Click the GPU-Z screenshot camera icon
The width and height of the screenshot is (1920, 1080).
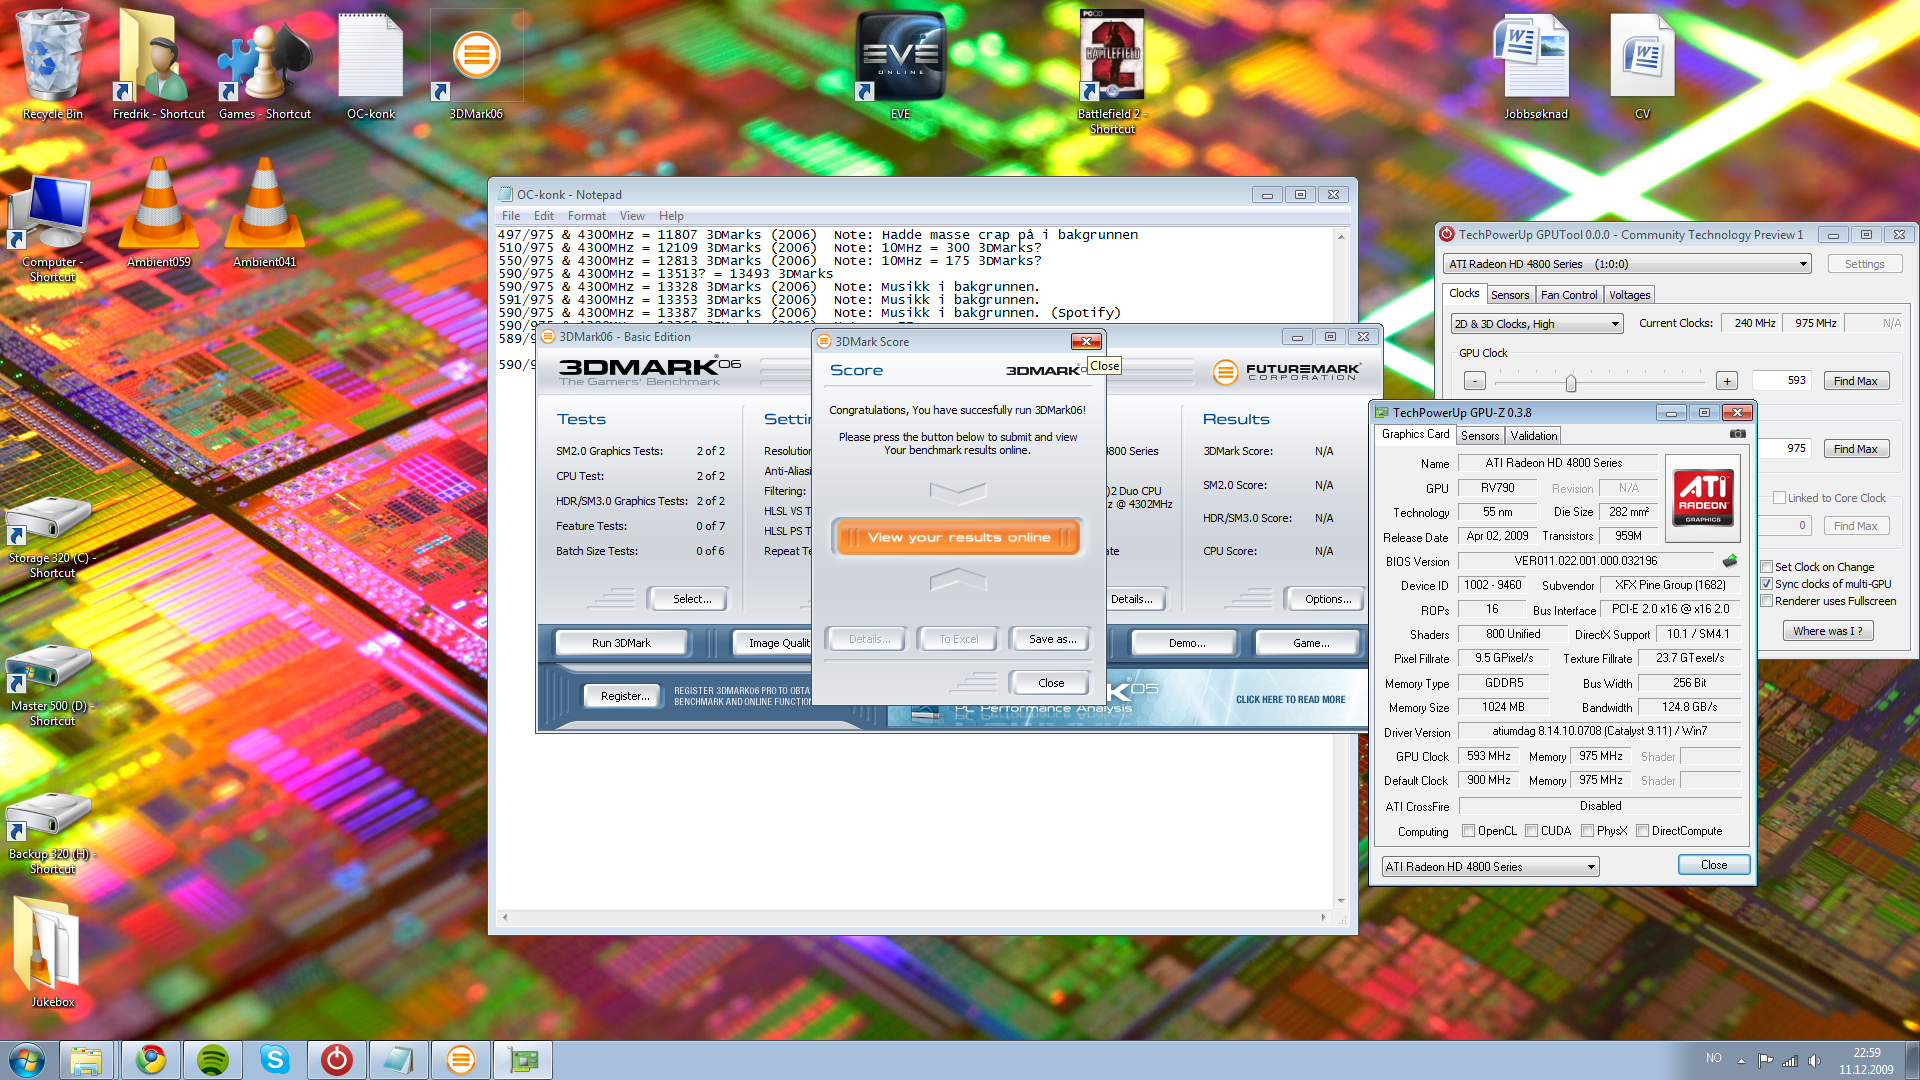[1738, 434]
